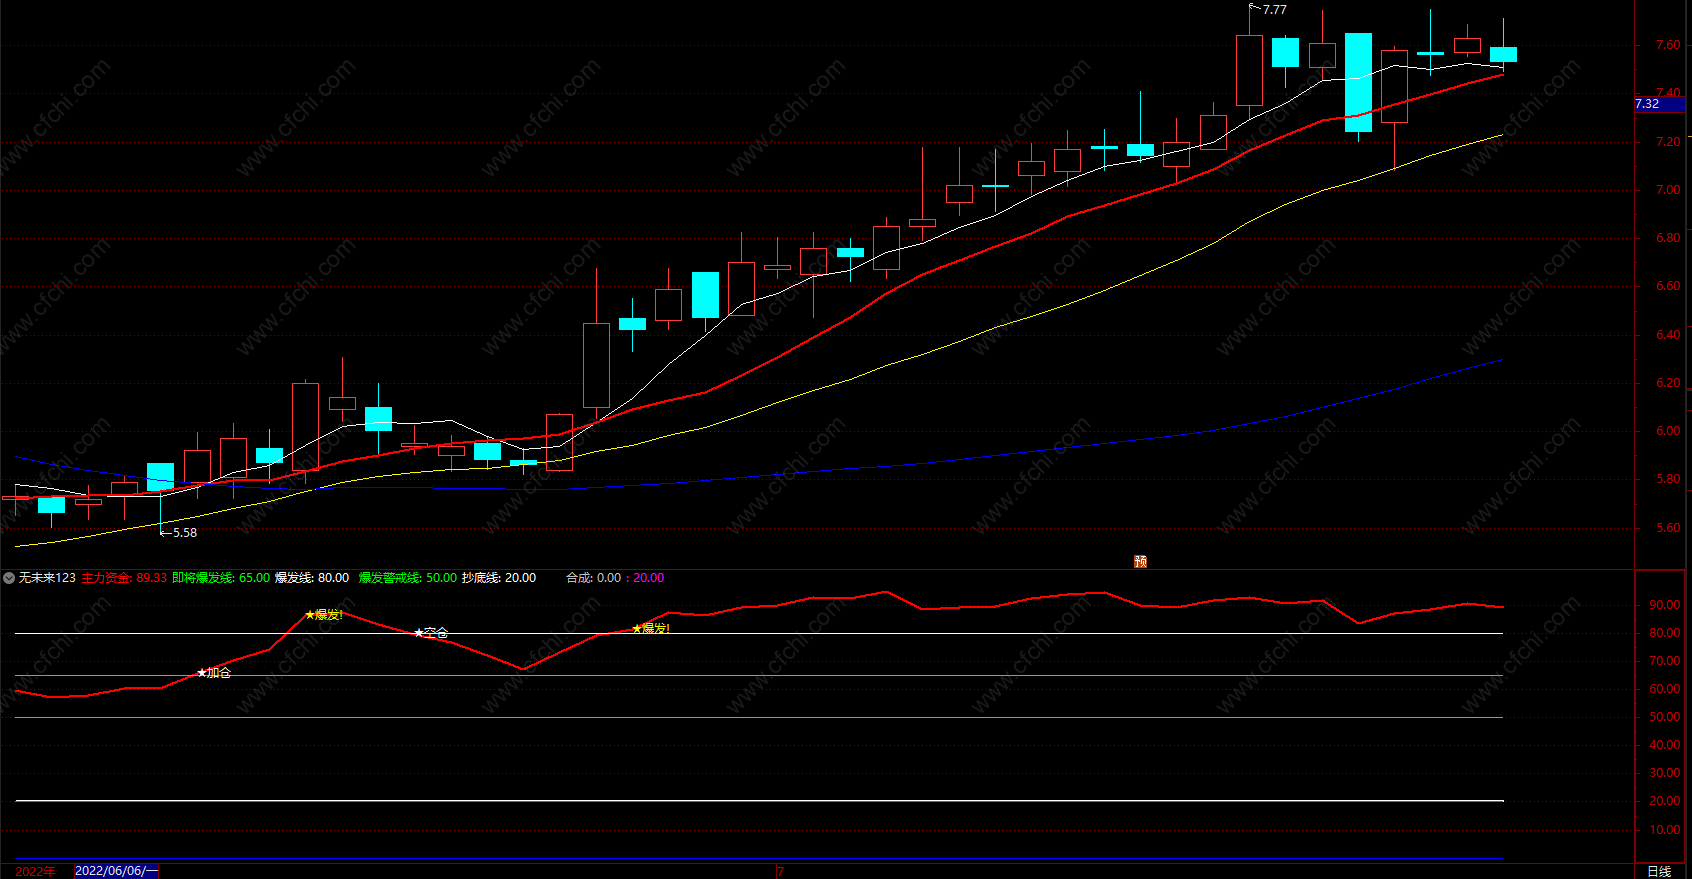The image size is (1692, 879).
Task: Click the 5.58 low price label
Action: [185, 533]
